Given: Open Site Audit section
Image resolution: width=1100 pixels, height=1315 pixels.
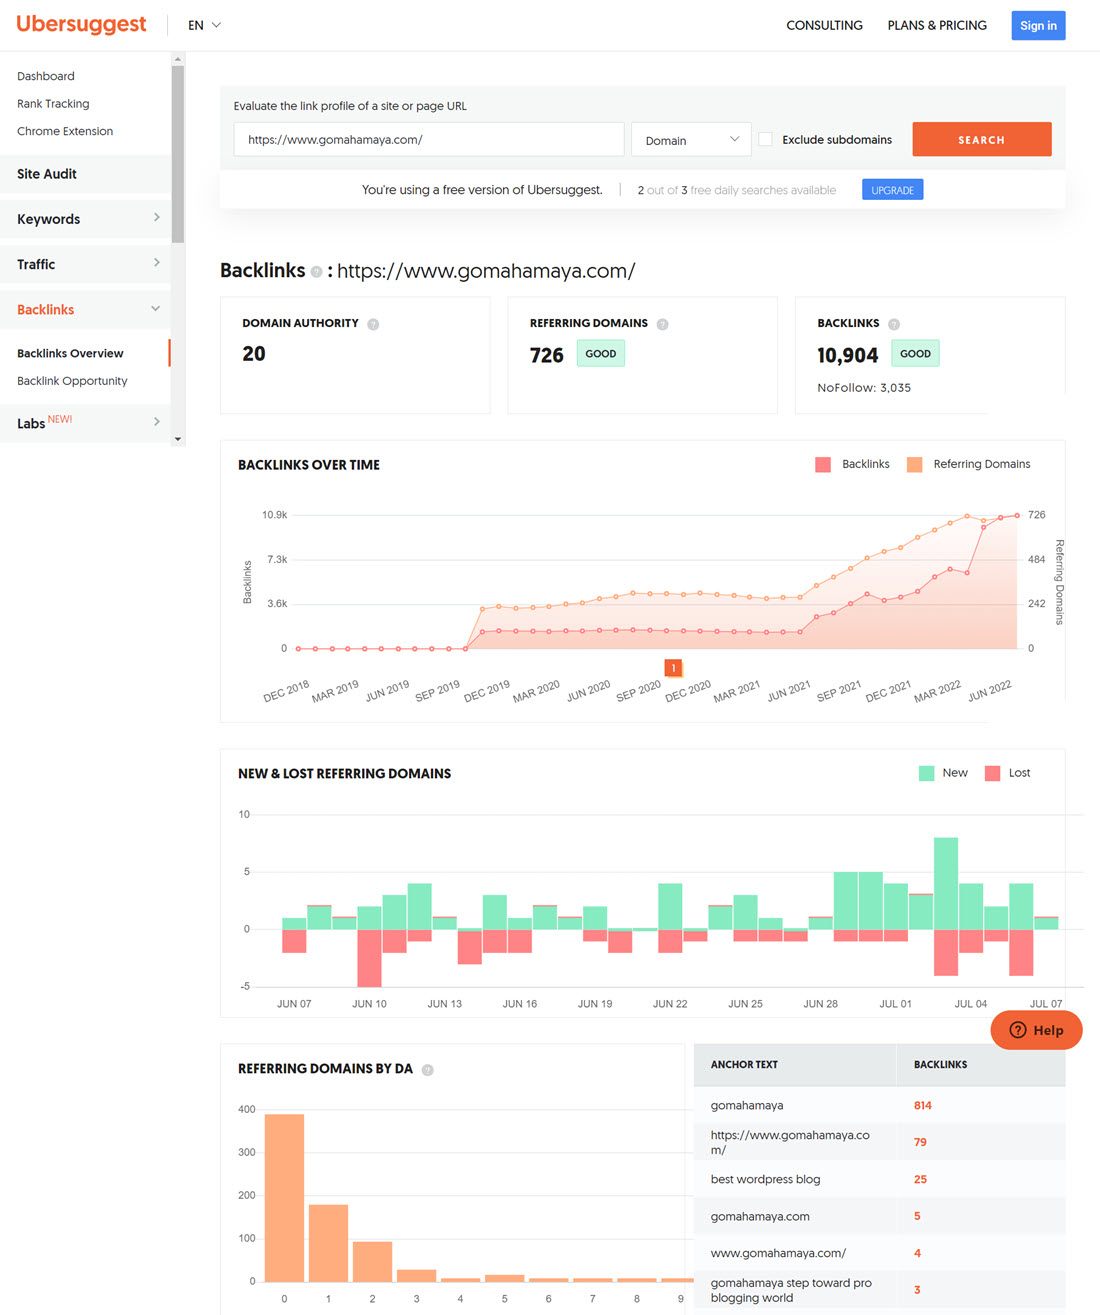Looking at the screenshot, I should click(85, 174).
